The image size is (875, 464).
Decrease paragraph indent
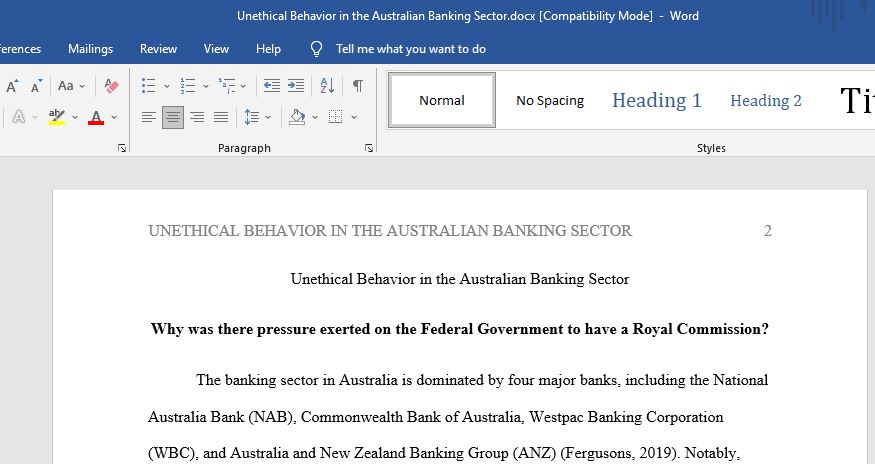click(272, 86)
